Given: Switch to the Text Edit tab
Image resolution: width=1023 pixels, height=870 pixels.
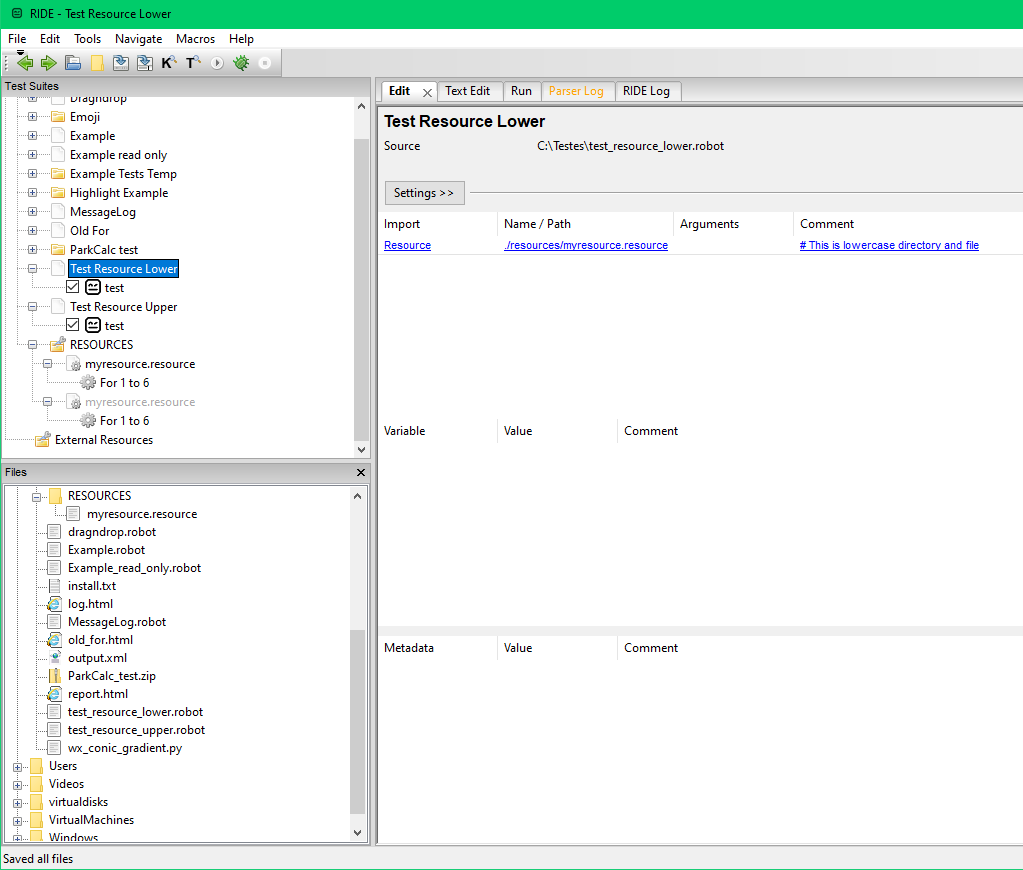Looking at the screenshot, I should point(469,91).
